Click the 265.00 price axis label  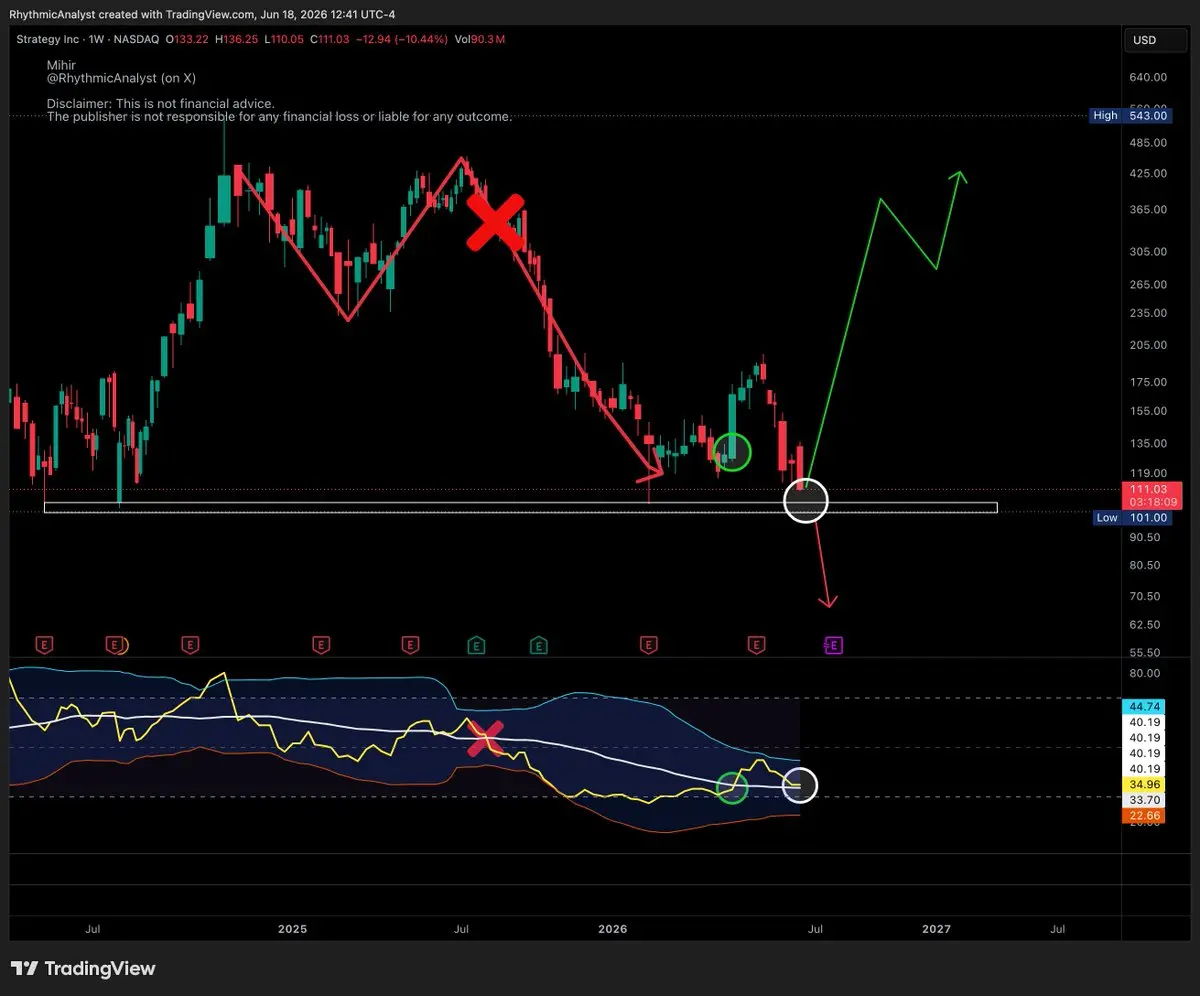[1148, 285]
